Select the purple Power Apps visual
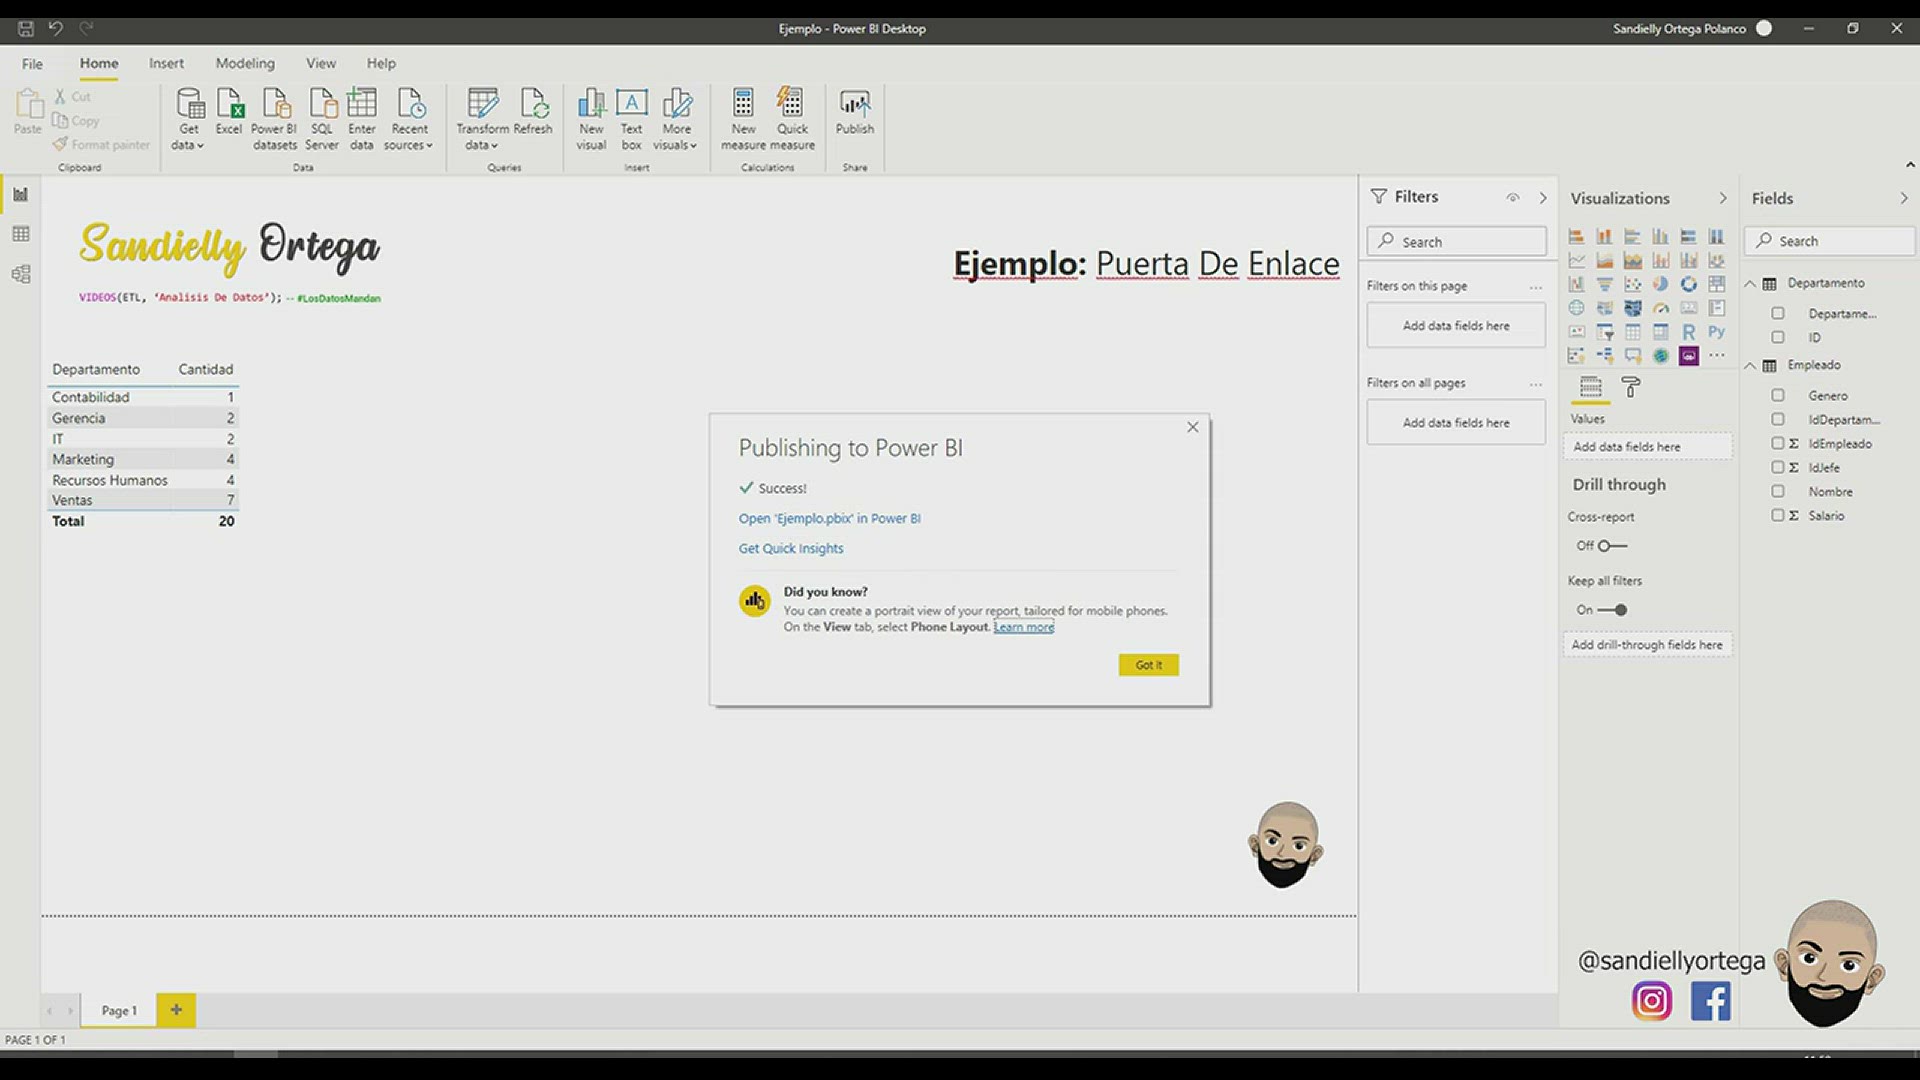 [1688, 356]
